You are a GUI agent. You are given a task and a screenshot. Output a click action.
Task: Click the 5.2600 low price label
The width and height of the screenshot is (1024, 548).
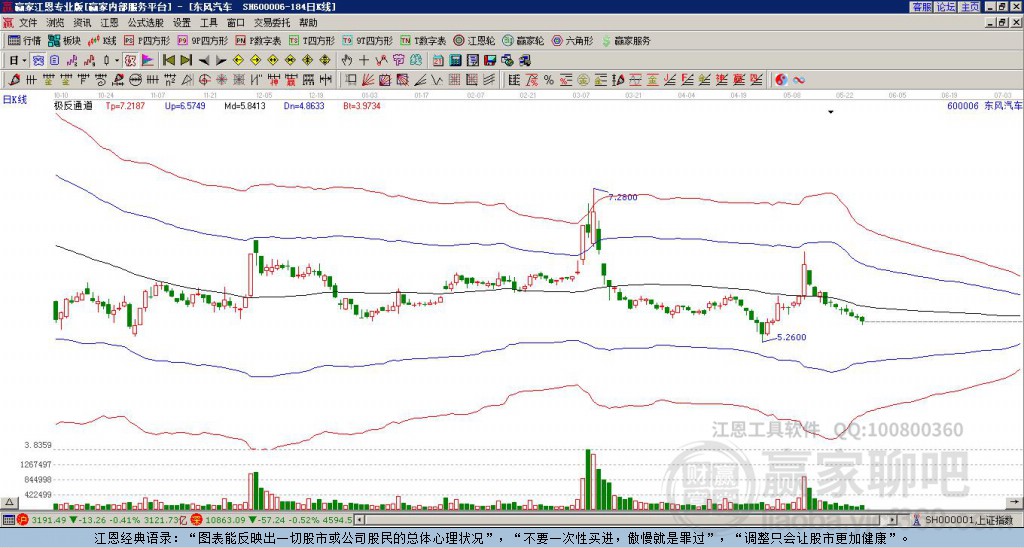point(792,338)
